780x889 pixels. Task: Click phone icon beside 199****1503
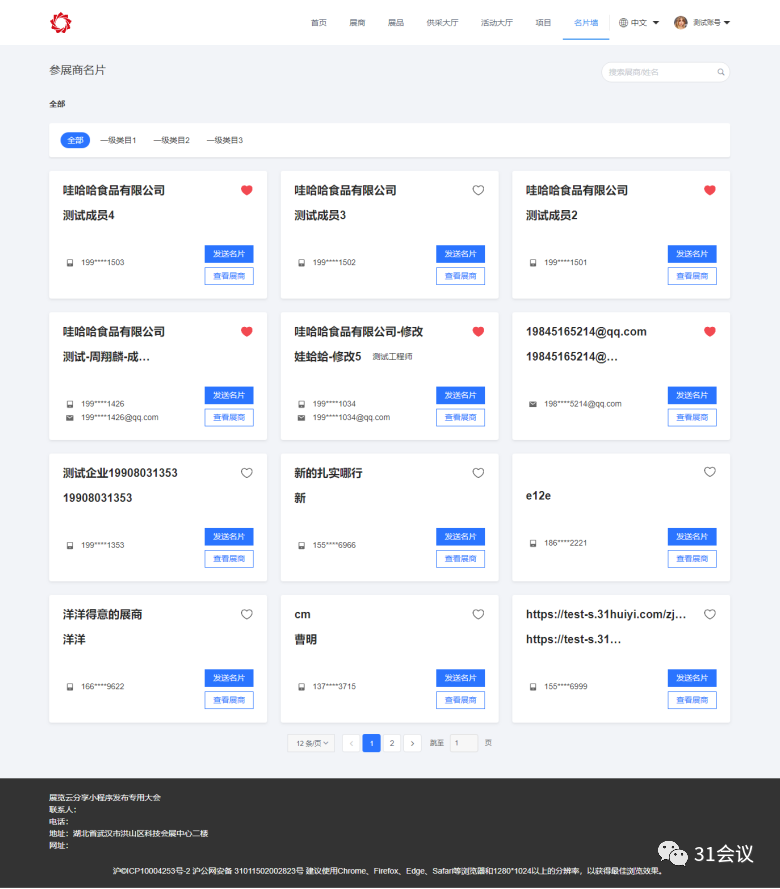click(70, 263)
